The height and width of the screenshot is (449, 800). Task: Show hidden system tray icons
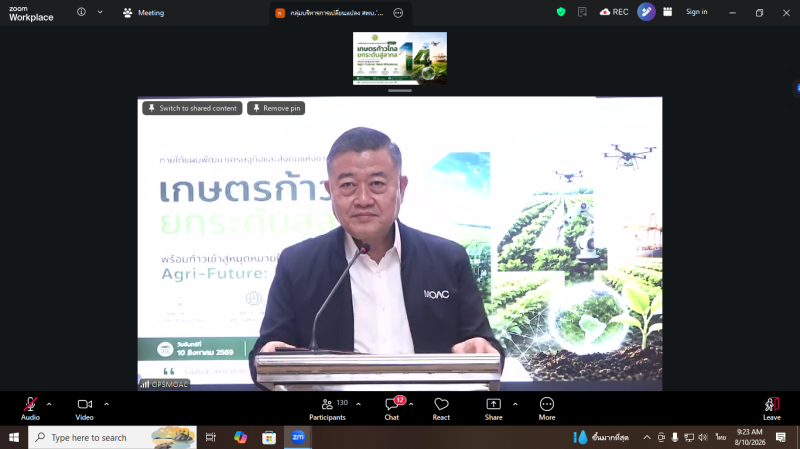[x=647, y=437]
